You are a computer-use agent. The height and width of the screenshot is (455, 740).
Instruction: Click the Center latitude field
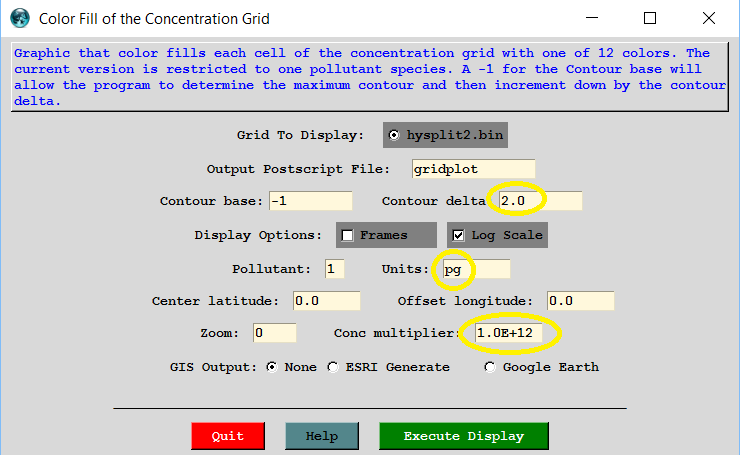click(x=326, y=301)
